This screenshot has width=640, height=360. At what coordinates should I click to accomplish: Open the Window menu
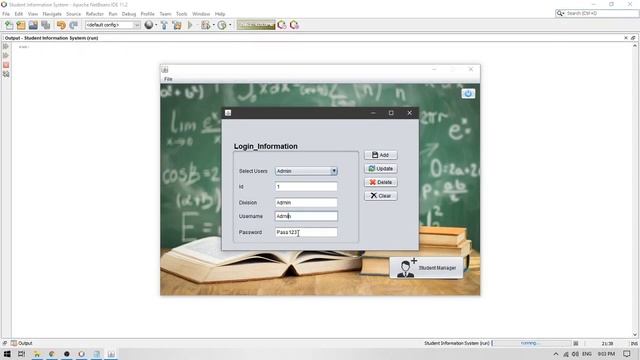pyautogui.click(x=201, y=14)
